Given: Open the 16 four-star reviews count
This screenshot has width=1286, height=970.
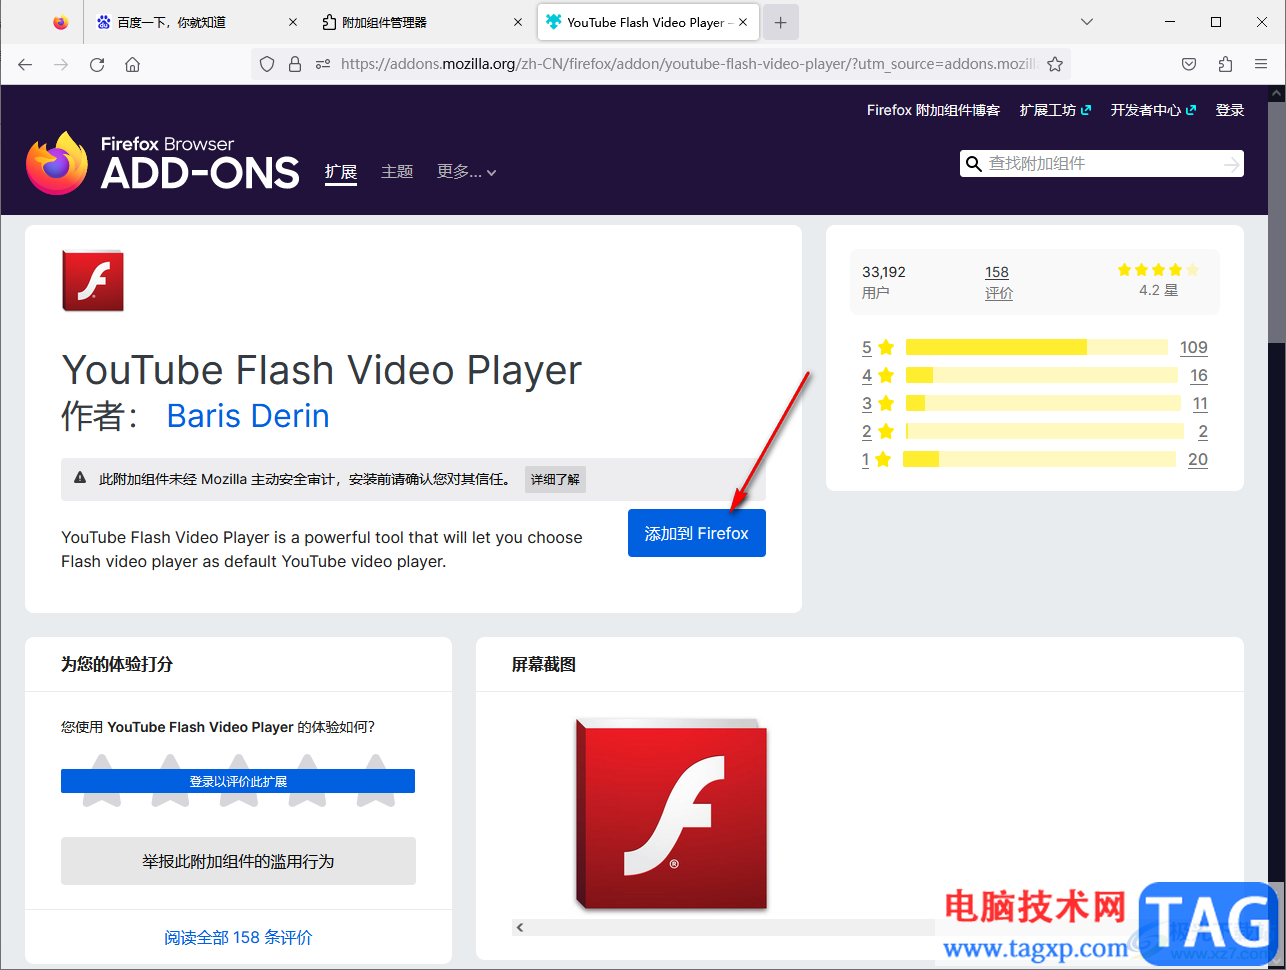Looking at the screenshot, I should click(1199, 375).
